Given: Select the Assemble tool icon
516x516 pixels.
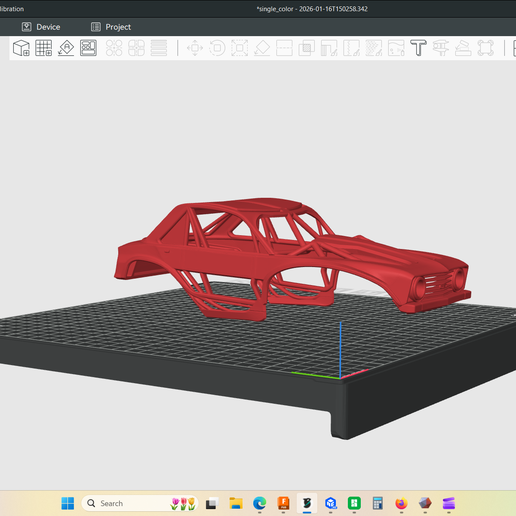Looking at the screenshot, I should tap(463, 48).
